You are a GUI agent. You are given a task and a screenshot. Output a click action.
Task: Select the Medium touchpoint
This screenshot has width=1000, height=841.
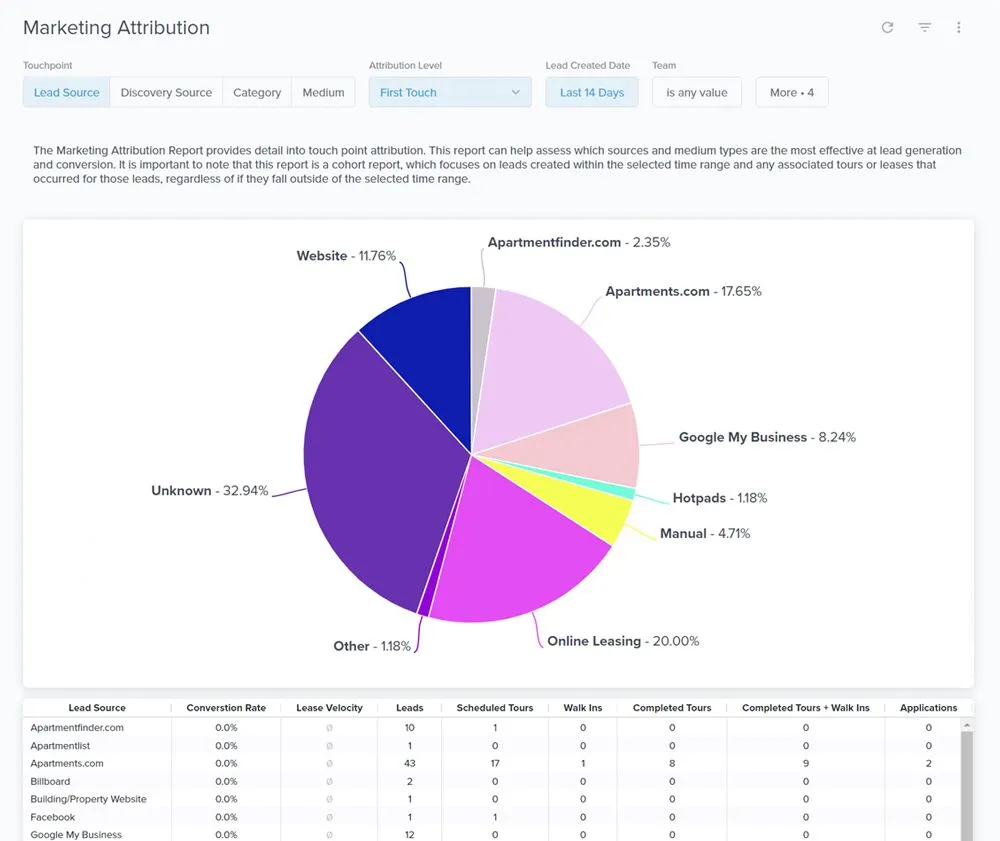(x=323, y=92)
